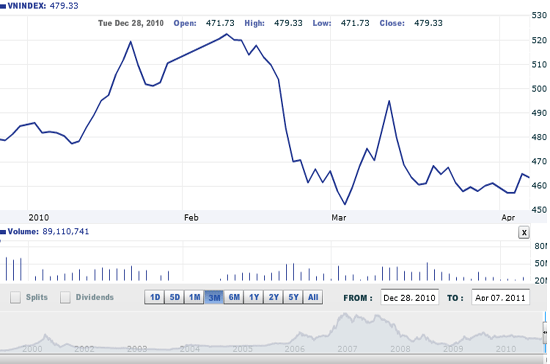
Task: Click the range slider handle on overview chart
Action: pos(545,332)
